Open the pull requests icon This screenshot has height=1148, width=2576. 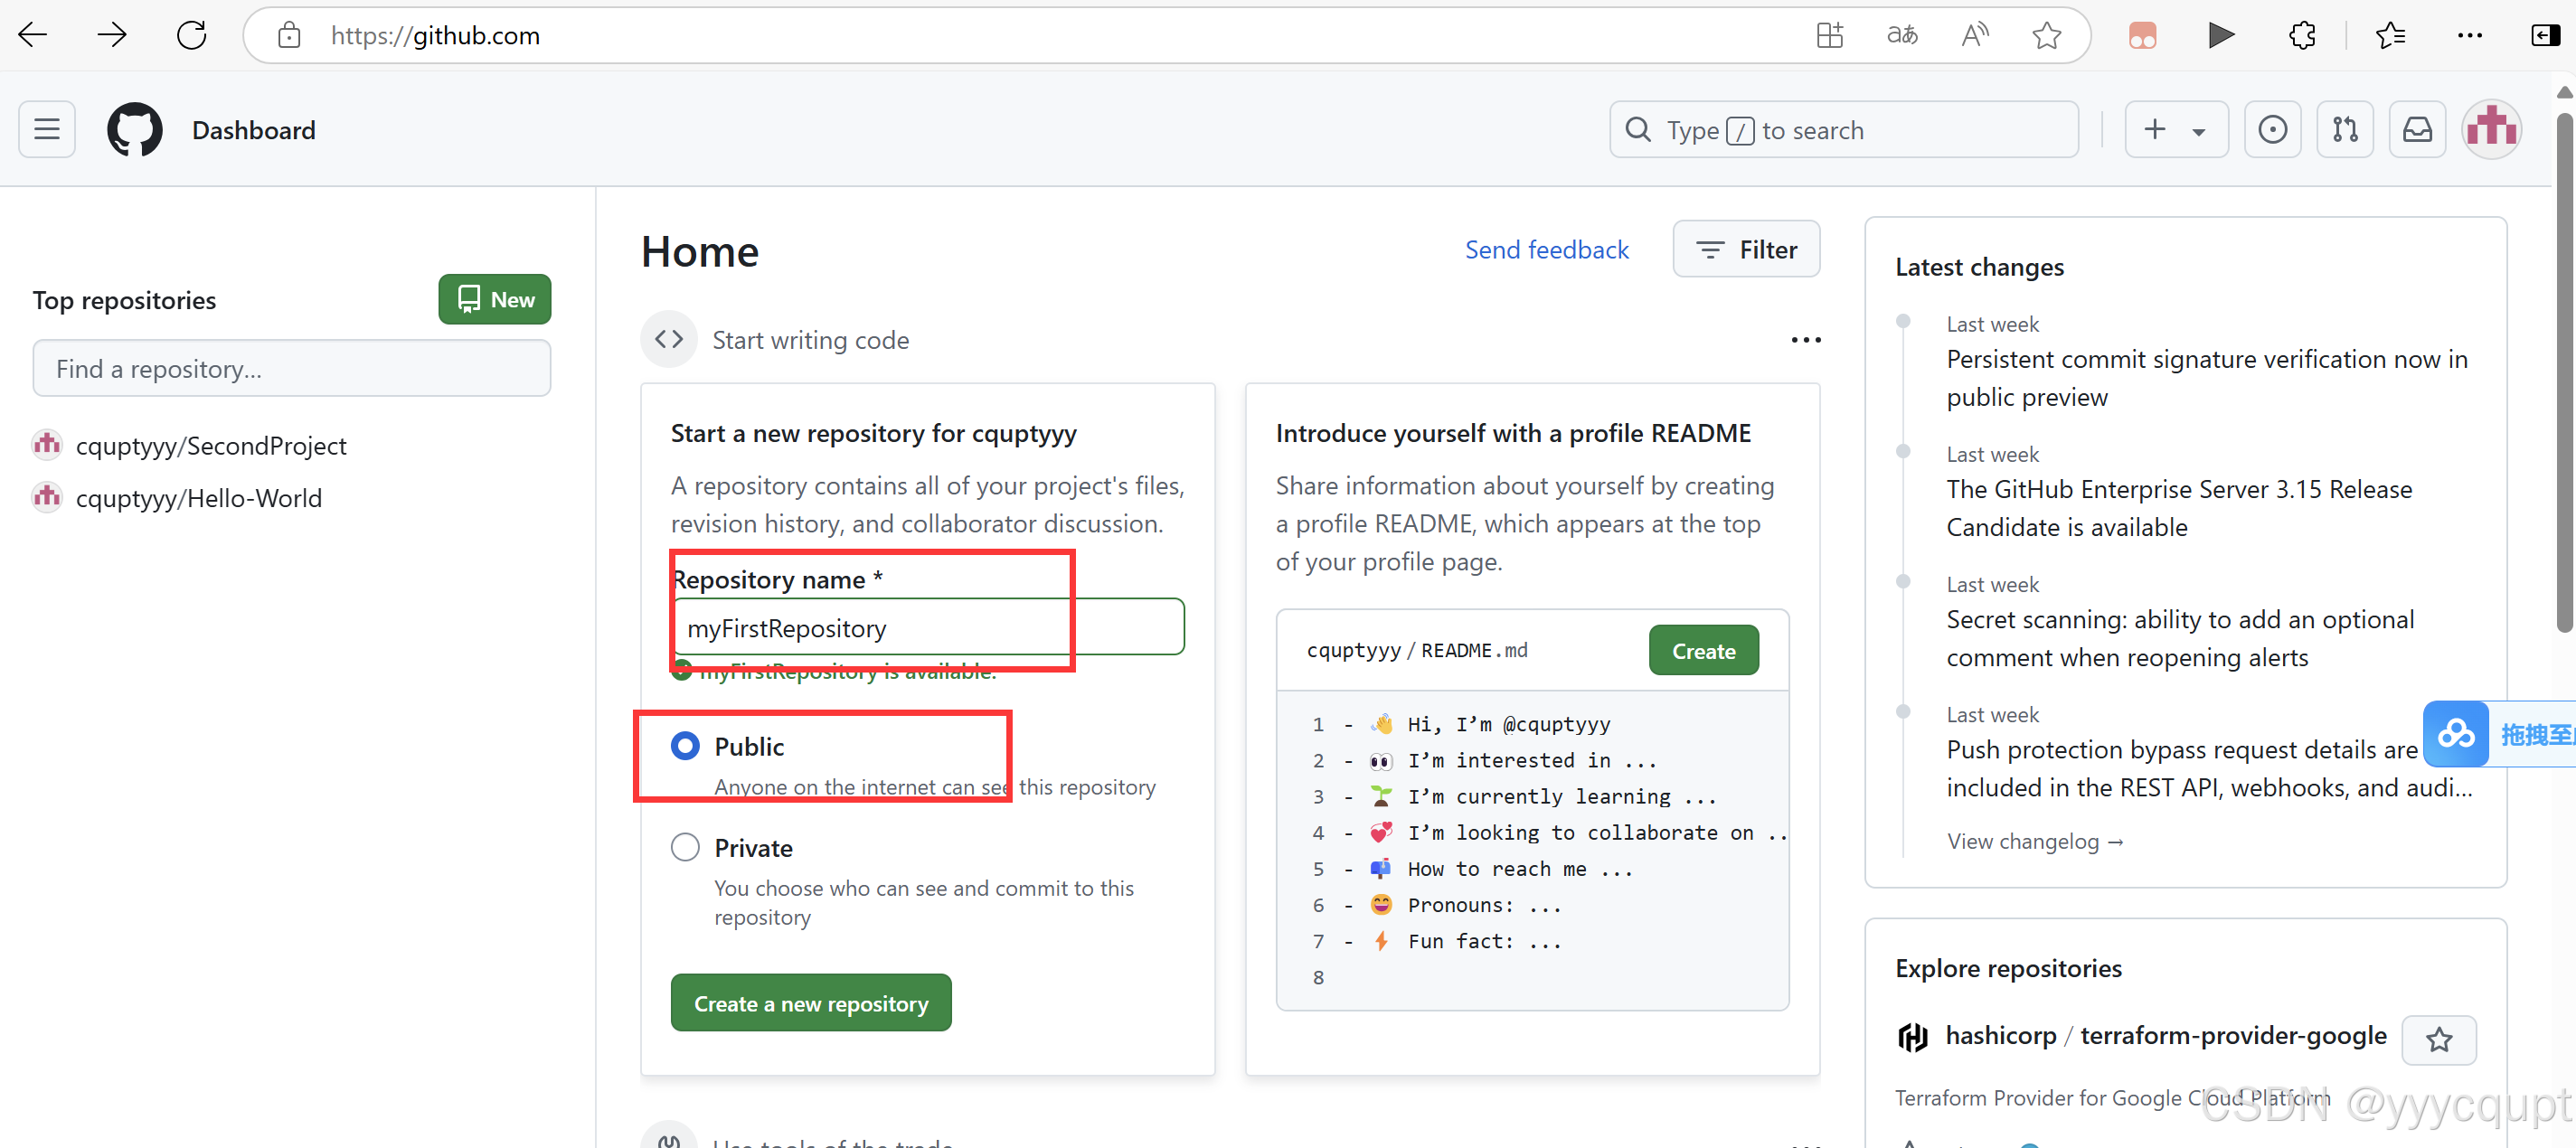point(2345,129)
